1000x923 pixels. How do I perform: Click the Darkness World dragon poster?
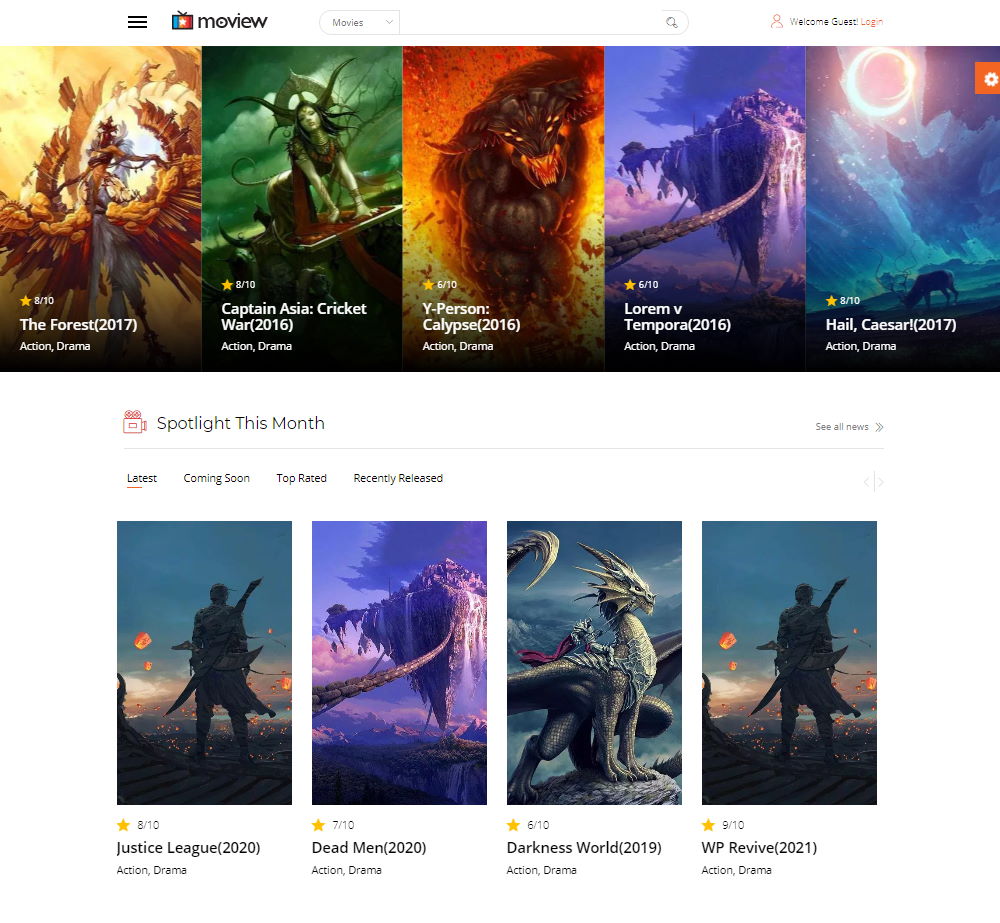point(594,663)
